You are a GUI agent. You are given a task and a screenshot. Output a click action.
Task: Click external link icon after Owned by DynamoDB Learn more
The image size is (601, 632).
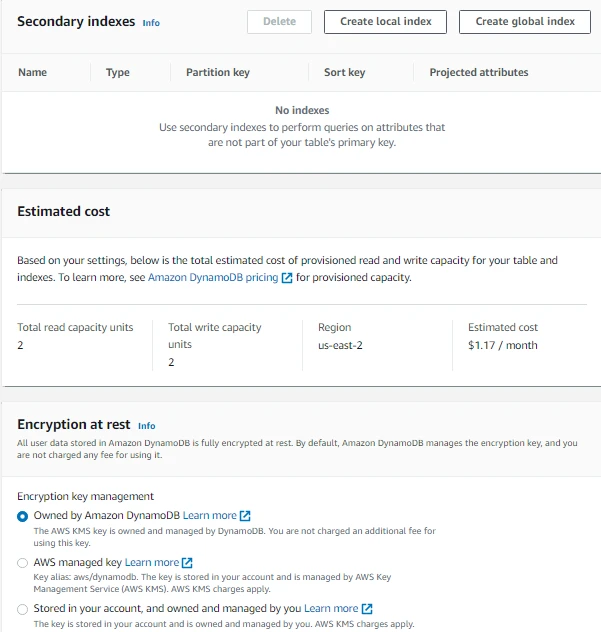(246, 516)
